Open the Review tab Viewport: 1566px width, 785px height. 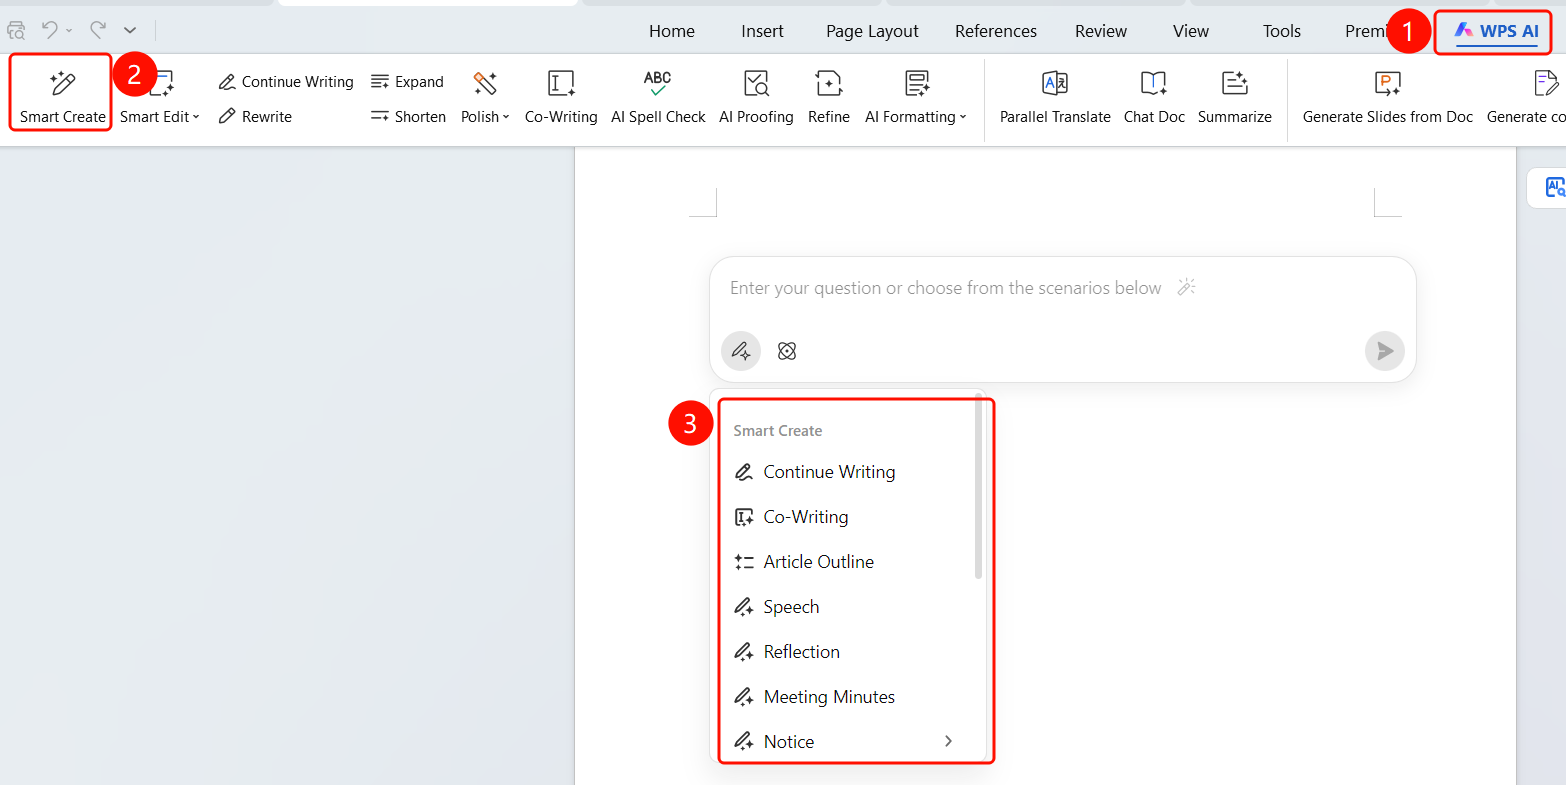(1101, 31)
